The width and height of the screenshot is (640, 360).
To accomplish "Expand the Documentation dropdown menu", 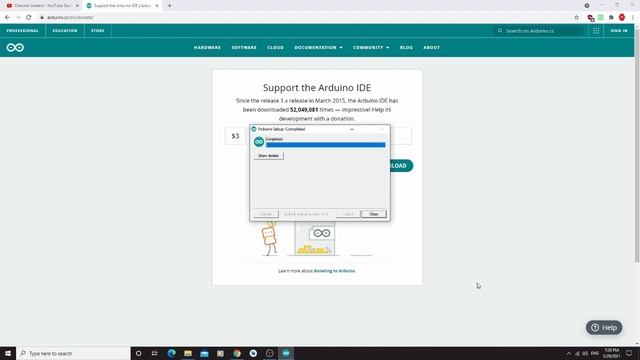I will (318, 47).
